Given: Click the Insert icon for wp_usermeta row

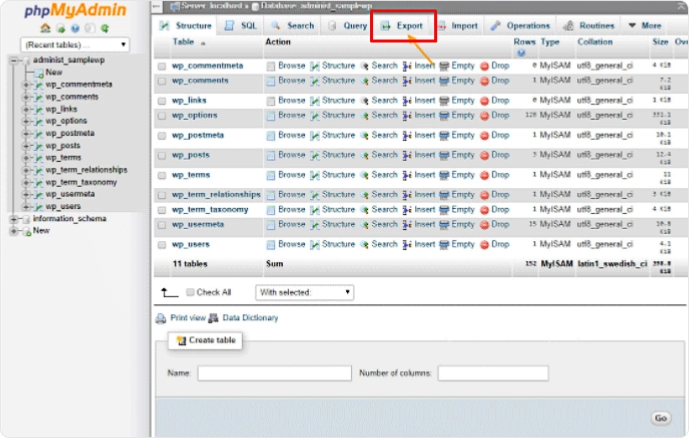Looking at the screenshot, I should click(x=407, y=224).
